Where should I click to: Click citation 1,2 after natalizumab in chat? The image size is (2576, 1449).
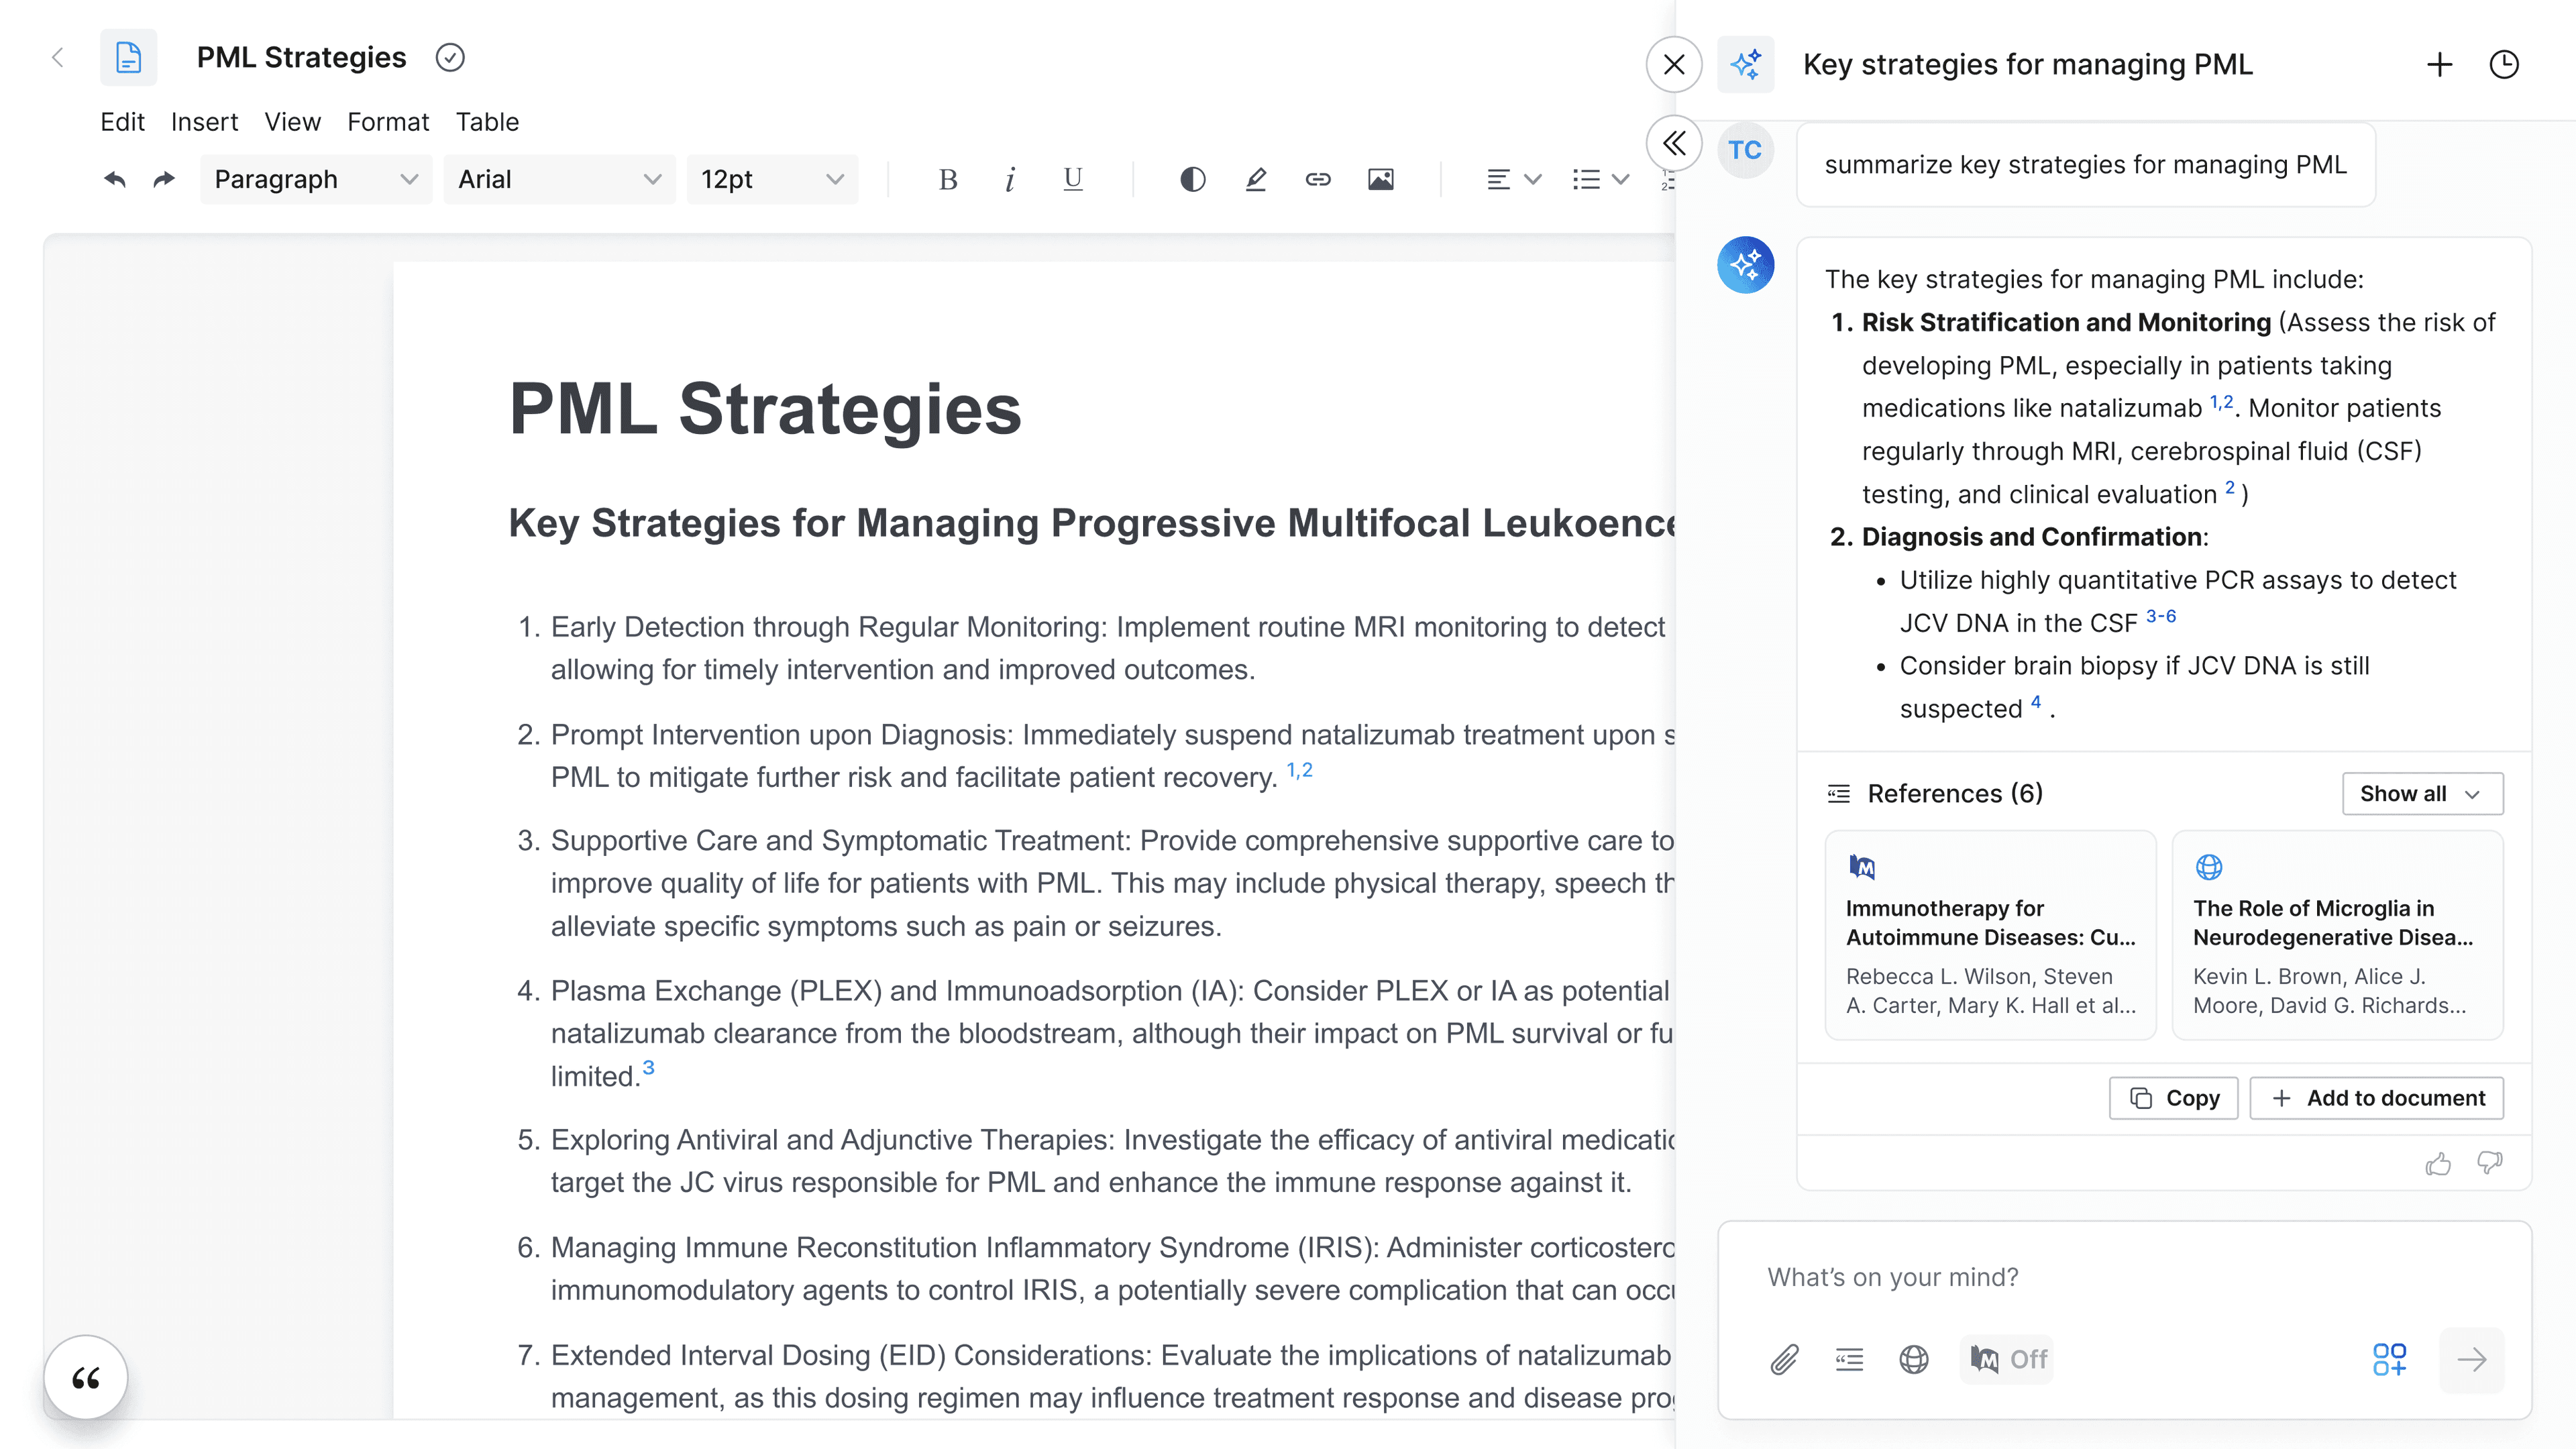click(2221, 402)
